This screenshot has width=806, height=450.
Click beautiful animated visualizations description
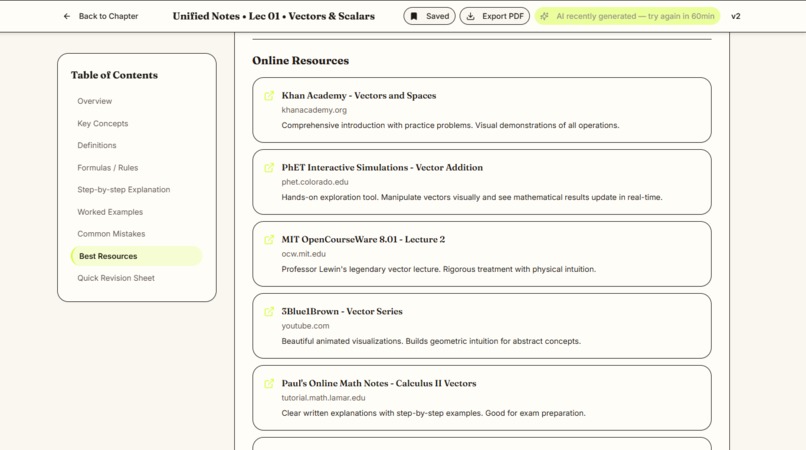pyautogui.click(x=431, y=341)
